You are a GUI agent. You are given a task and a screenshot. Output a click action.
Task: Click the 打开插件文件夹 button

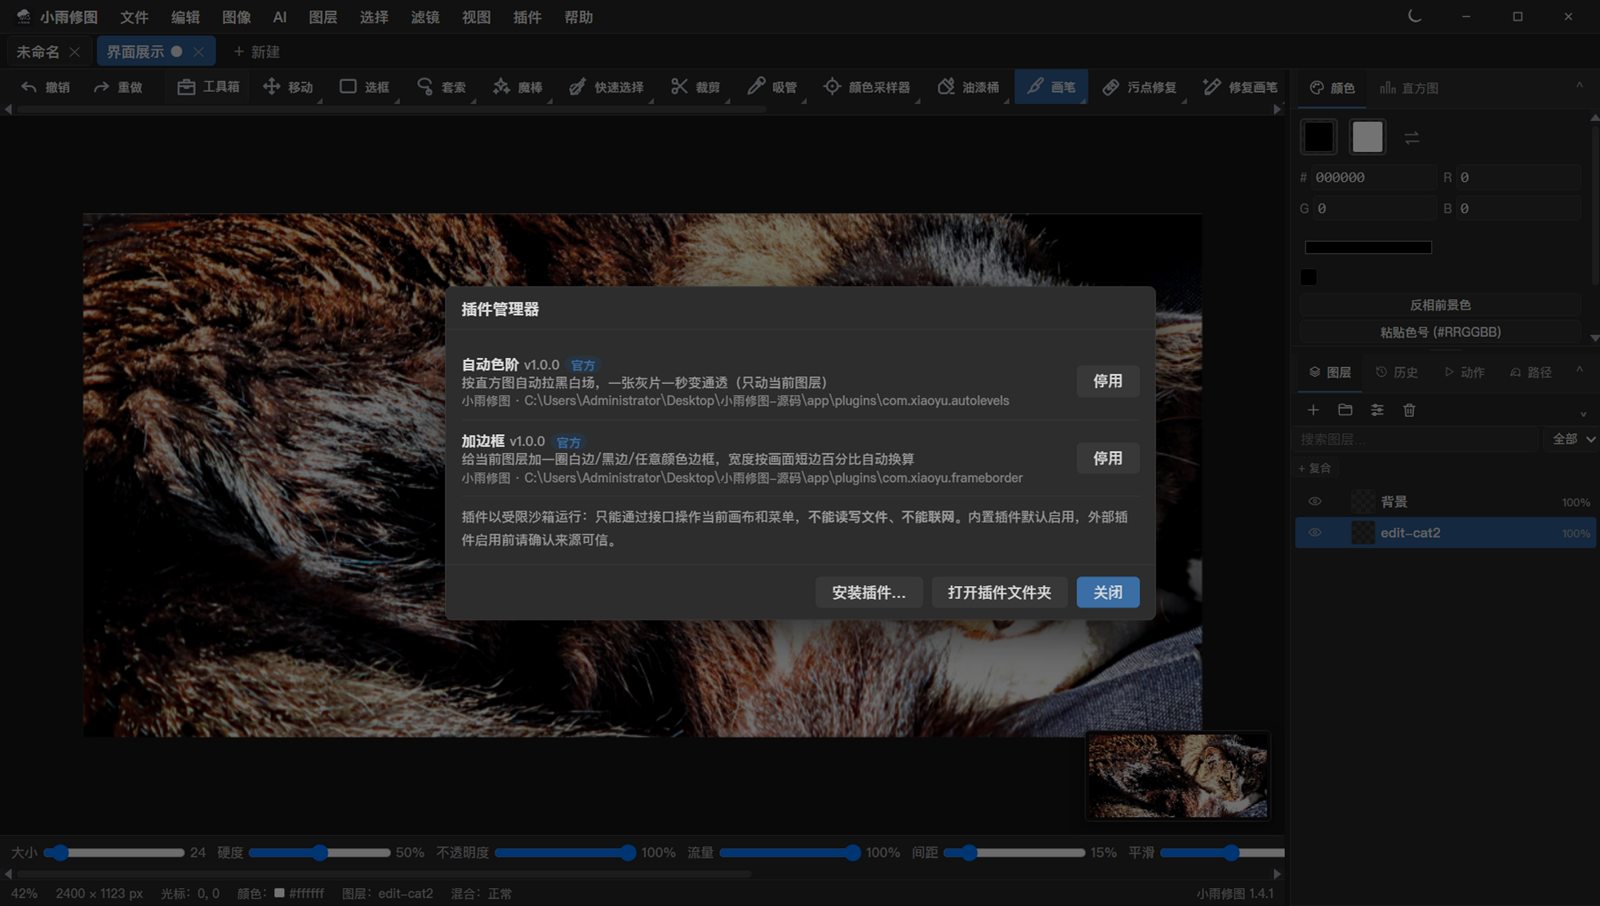pos(999,592)
